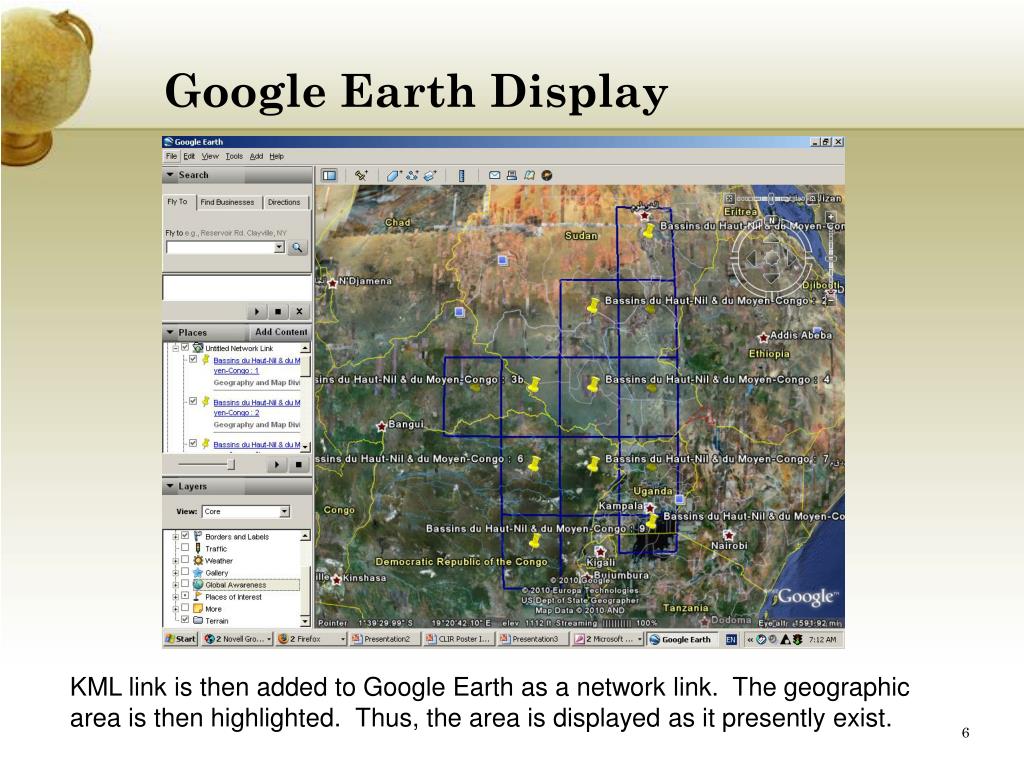Image resolution: width=1024 pixels, height=768 pixels.
Task: Switch to the Find Businesses tab
Action: pos(227,202)
